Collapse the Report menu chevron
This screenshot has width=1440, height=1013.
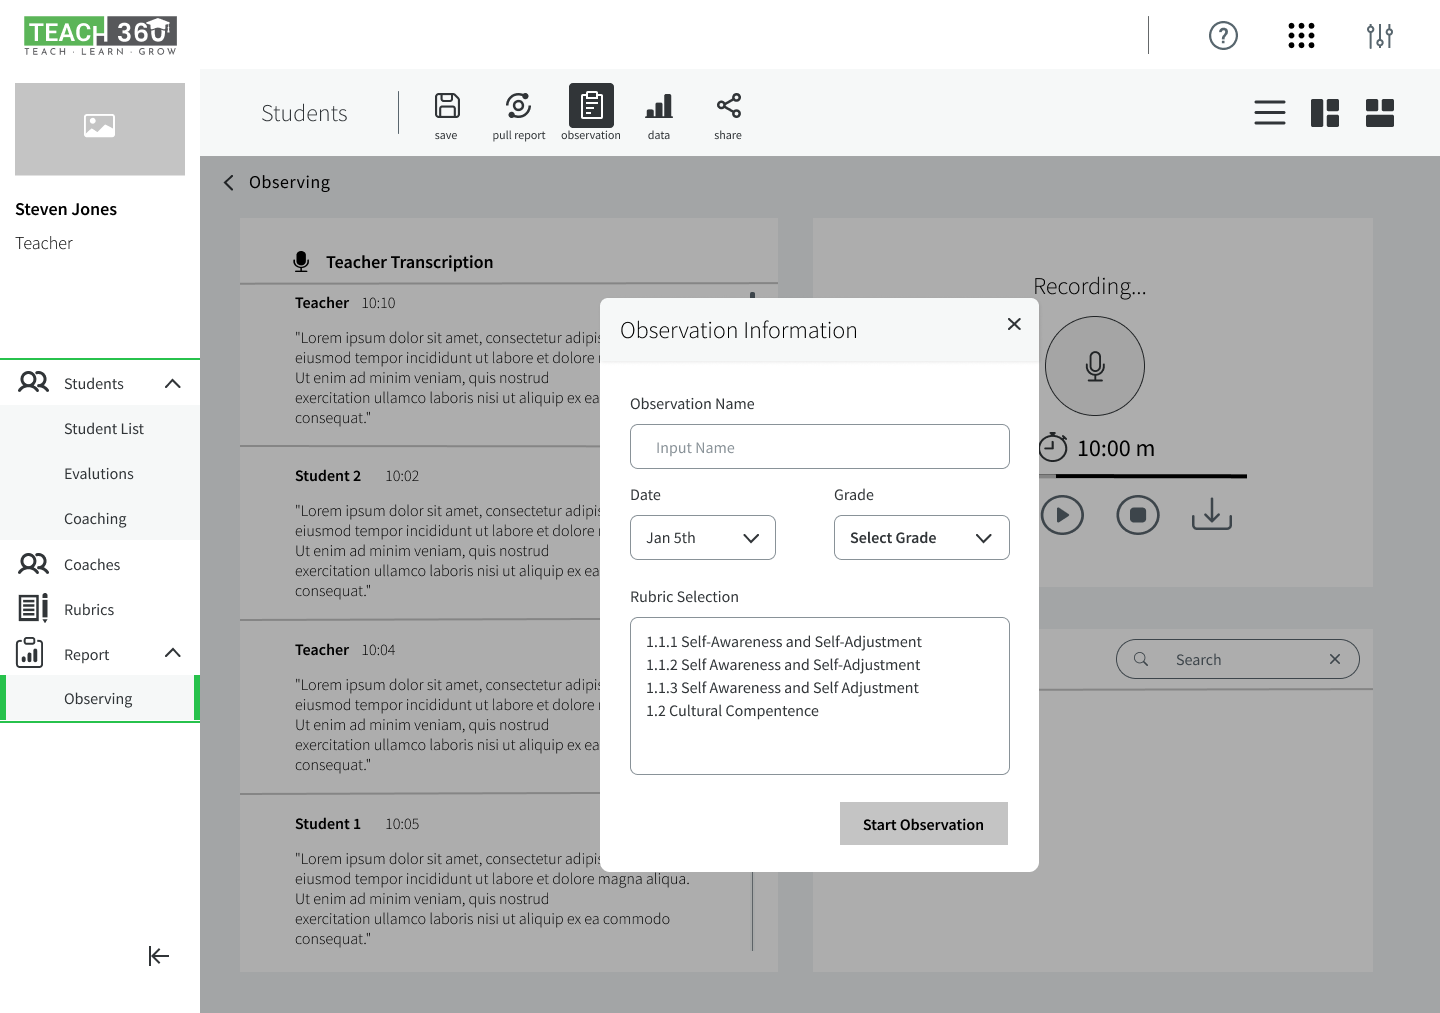click(x=173, y=653)
